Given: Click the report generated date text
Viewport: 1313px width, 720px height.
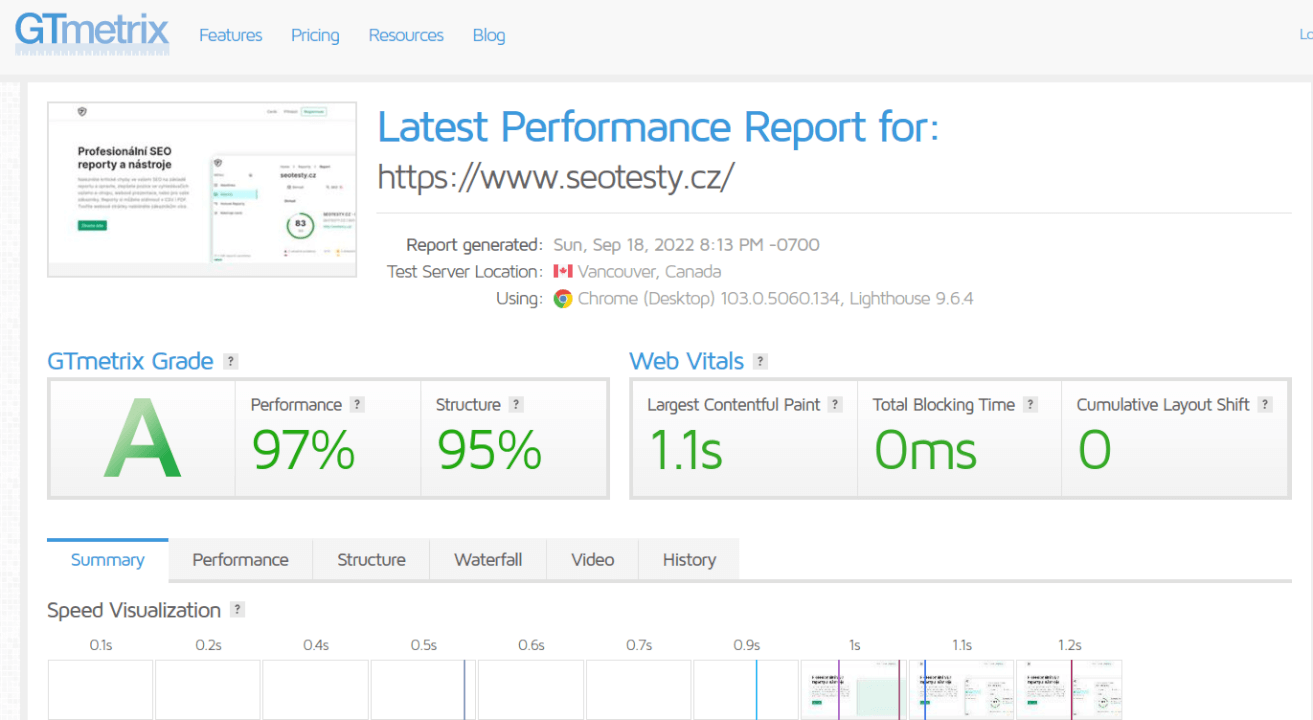Looking at the screenshot, I should pos(686,245).
